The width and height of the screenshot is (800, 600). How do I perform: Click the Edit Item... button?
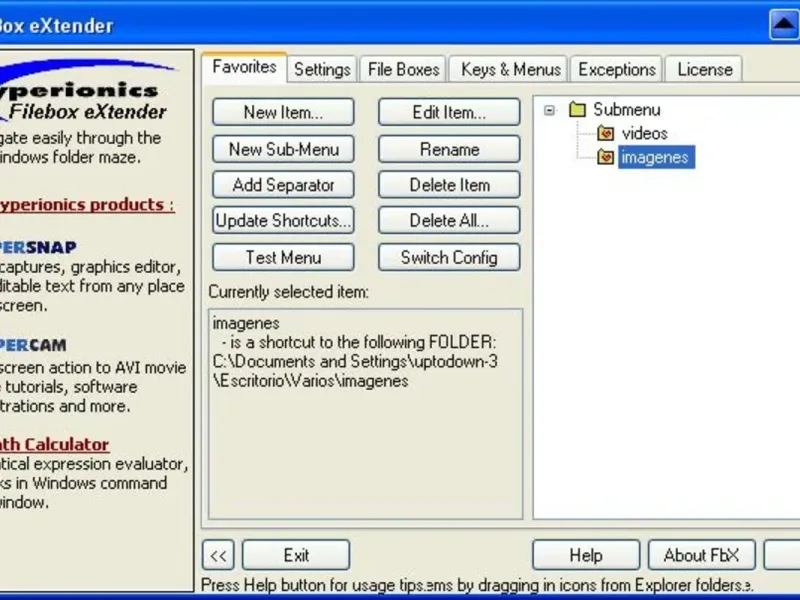(449, 112)
